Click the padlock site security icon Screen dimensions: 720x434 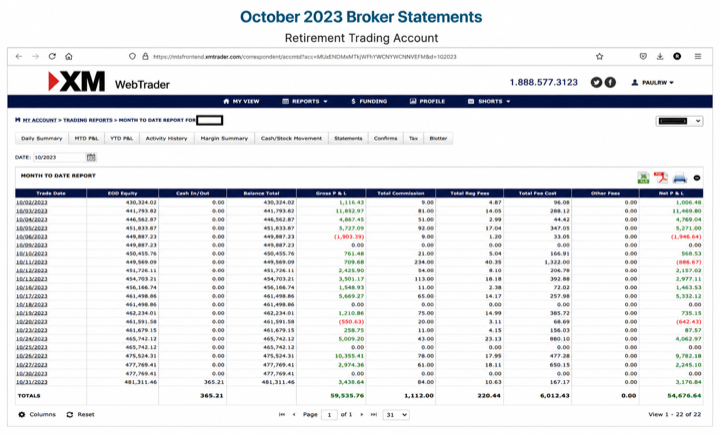[x=145, y=56]
